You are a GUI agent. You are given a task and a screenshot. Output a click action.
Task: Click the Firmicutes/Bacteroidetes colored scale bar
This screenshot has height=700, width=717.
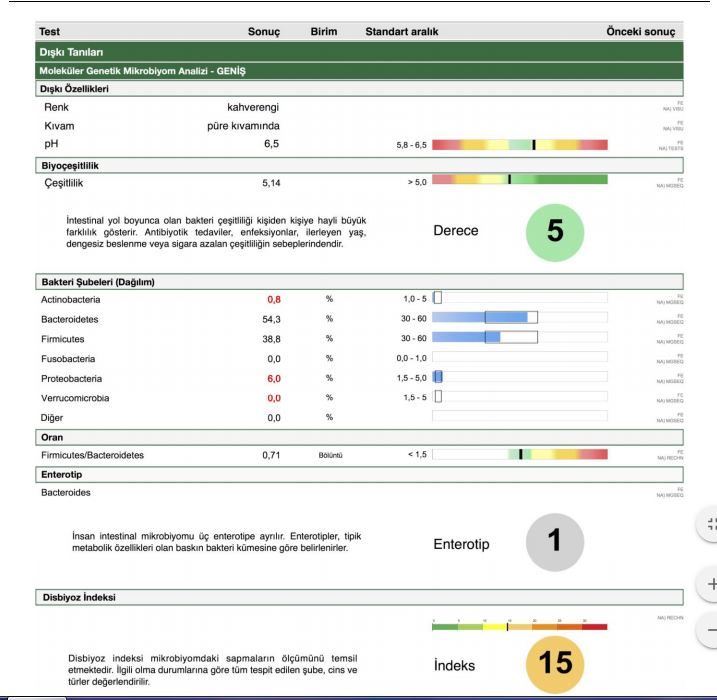[520, 454]
